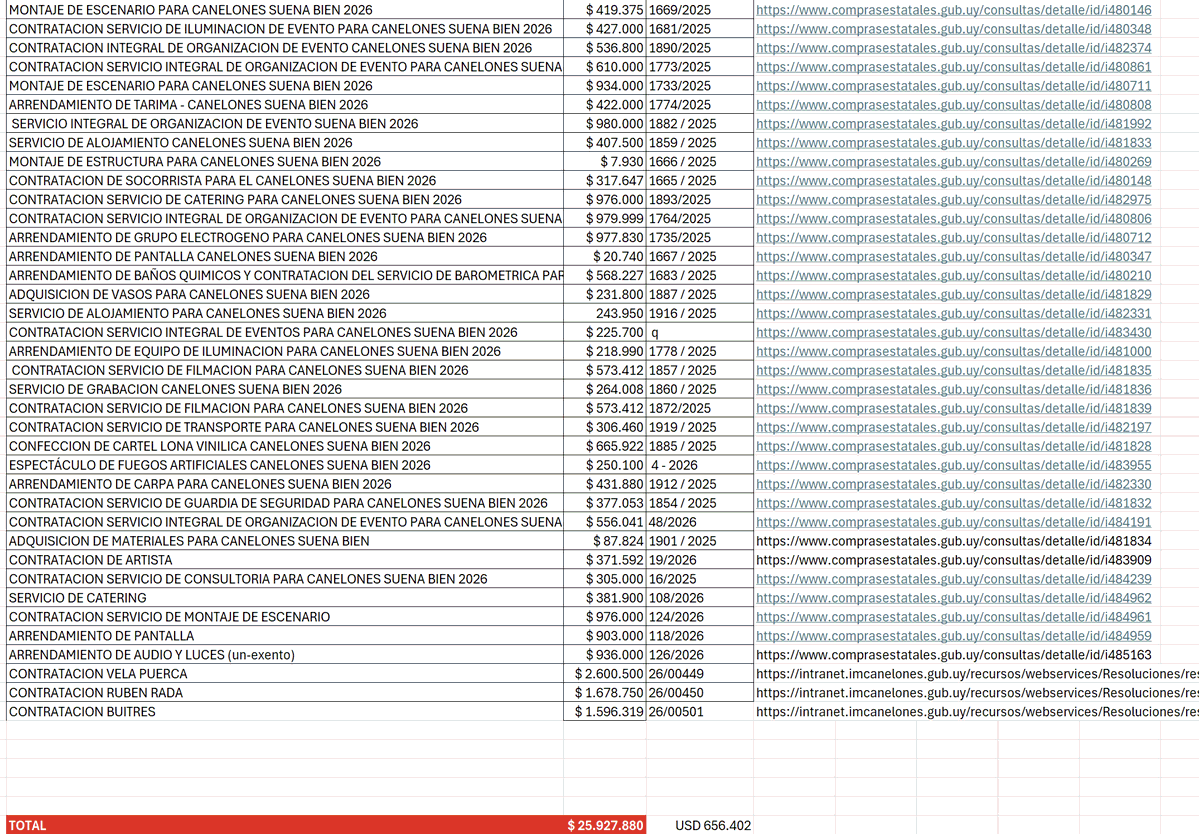Open the link ending in i480146

(954, 10)
